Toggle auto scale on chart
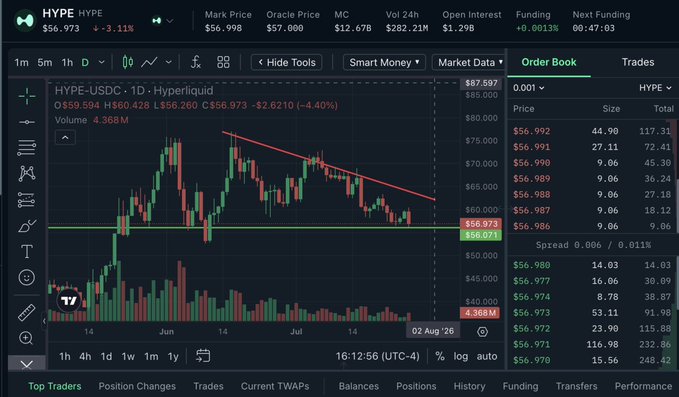This screenshot has width=679, height=397. [487, 356]
